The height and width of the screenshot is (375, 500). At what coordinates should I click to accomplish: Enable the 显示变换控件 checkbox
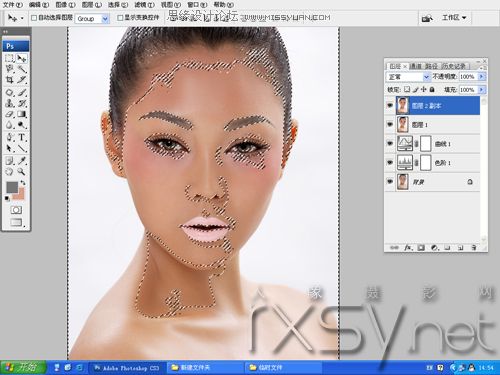pyautogui.click(x=120, y=18)
